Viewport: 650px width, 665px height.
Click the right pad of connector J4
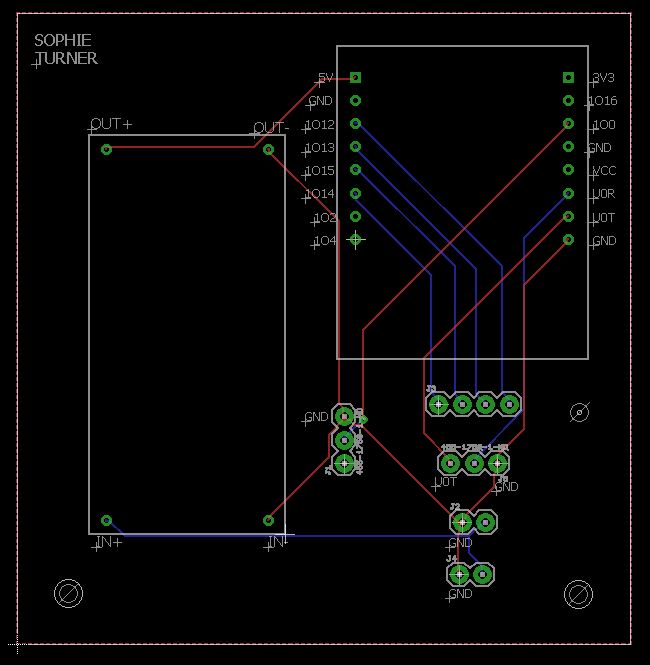[483, 574]
